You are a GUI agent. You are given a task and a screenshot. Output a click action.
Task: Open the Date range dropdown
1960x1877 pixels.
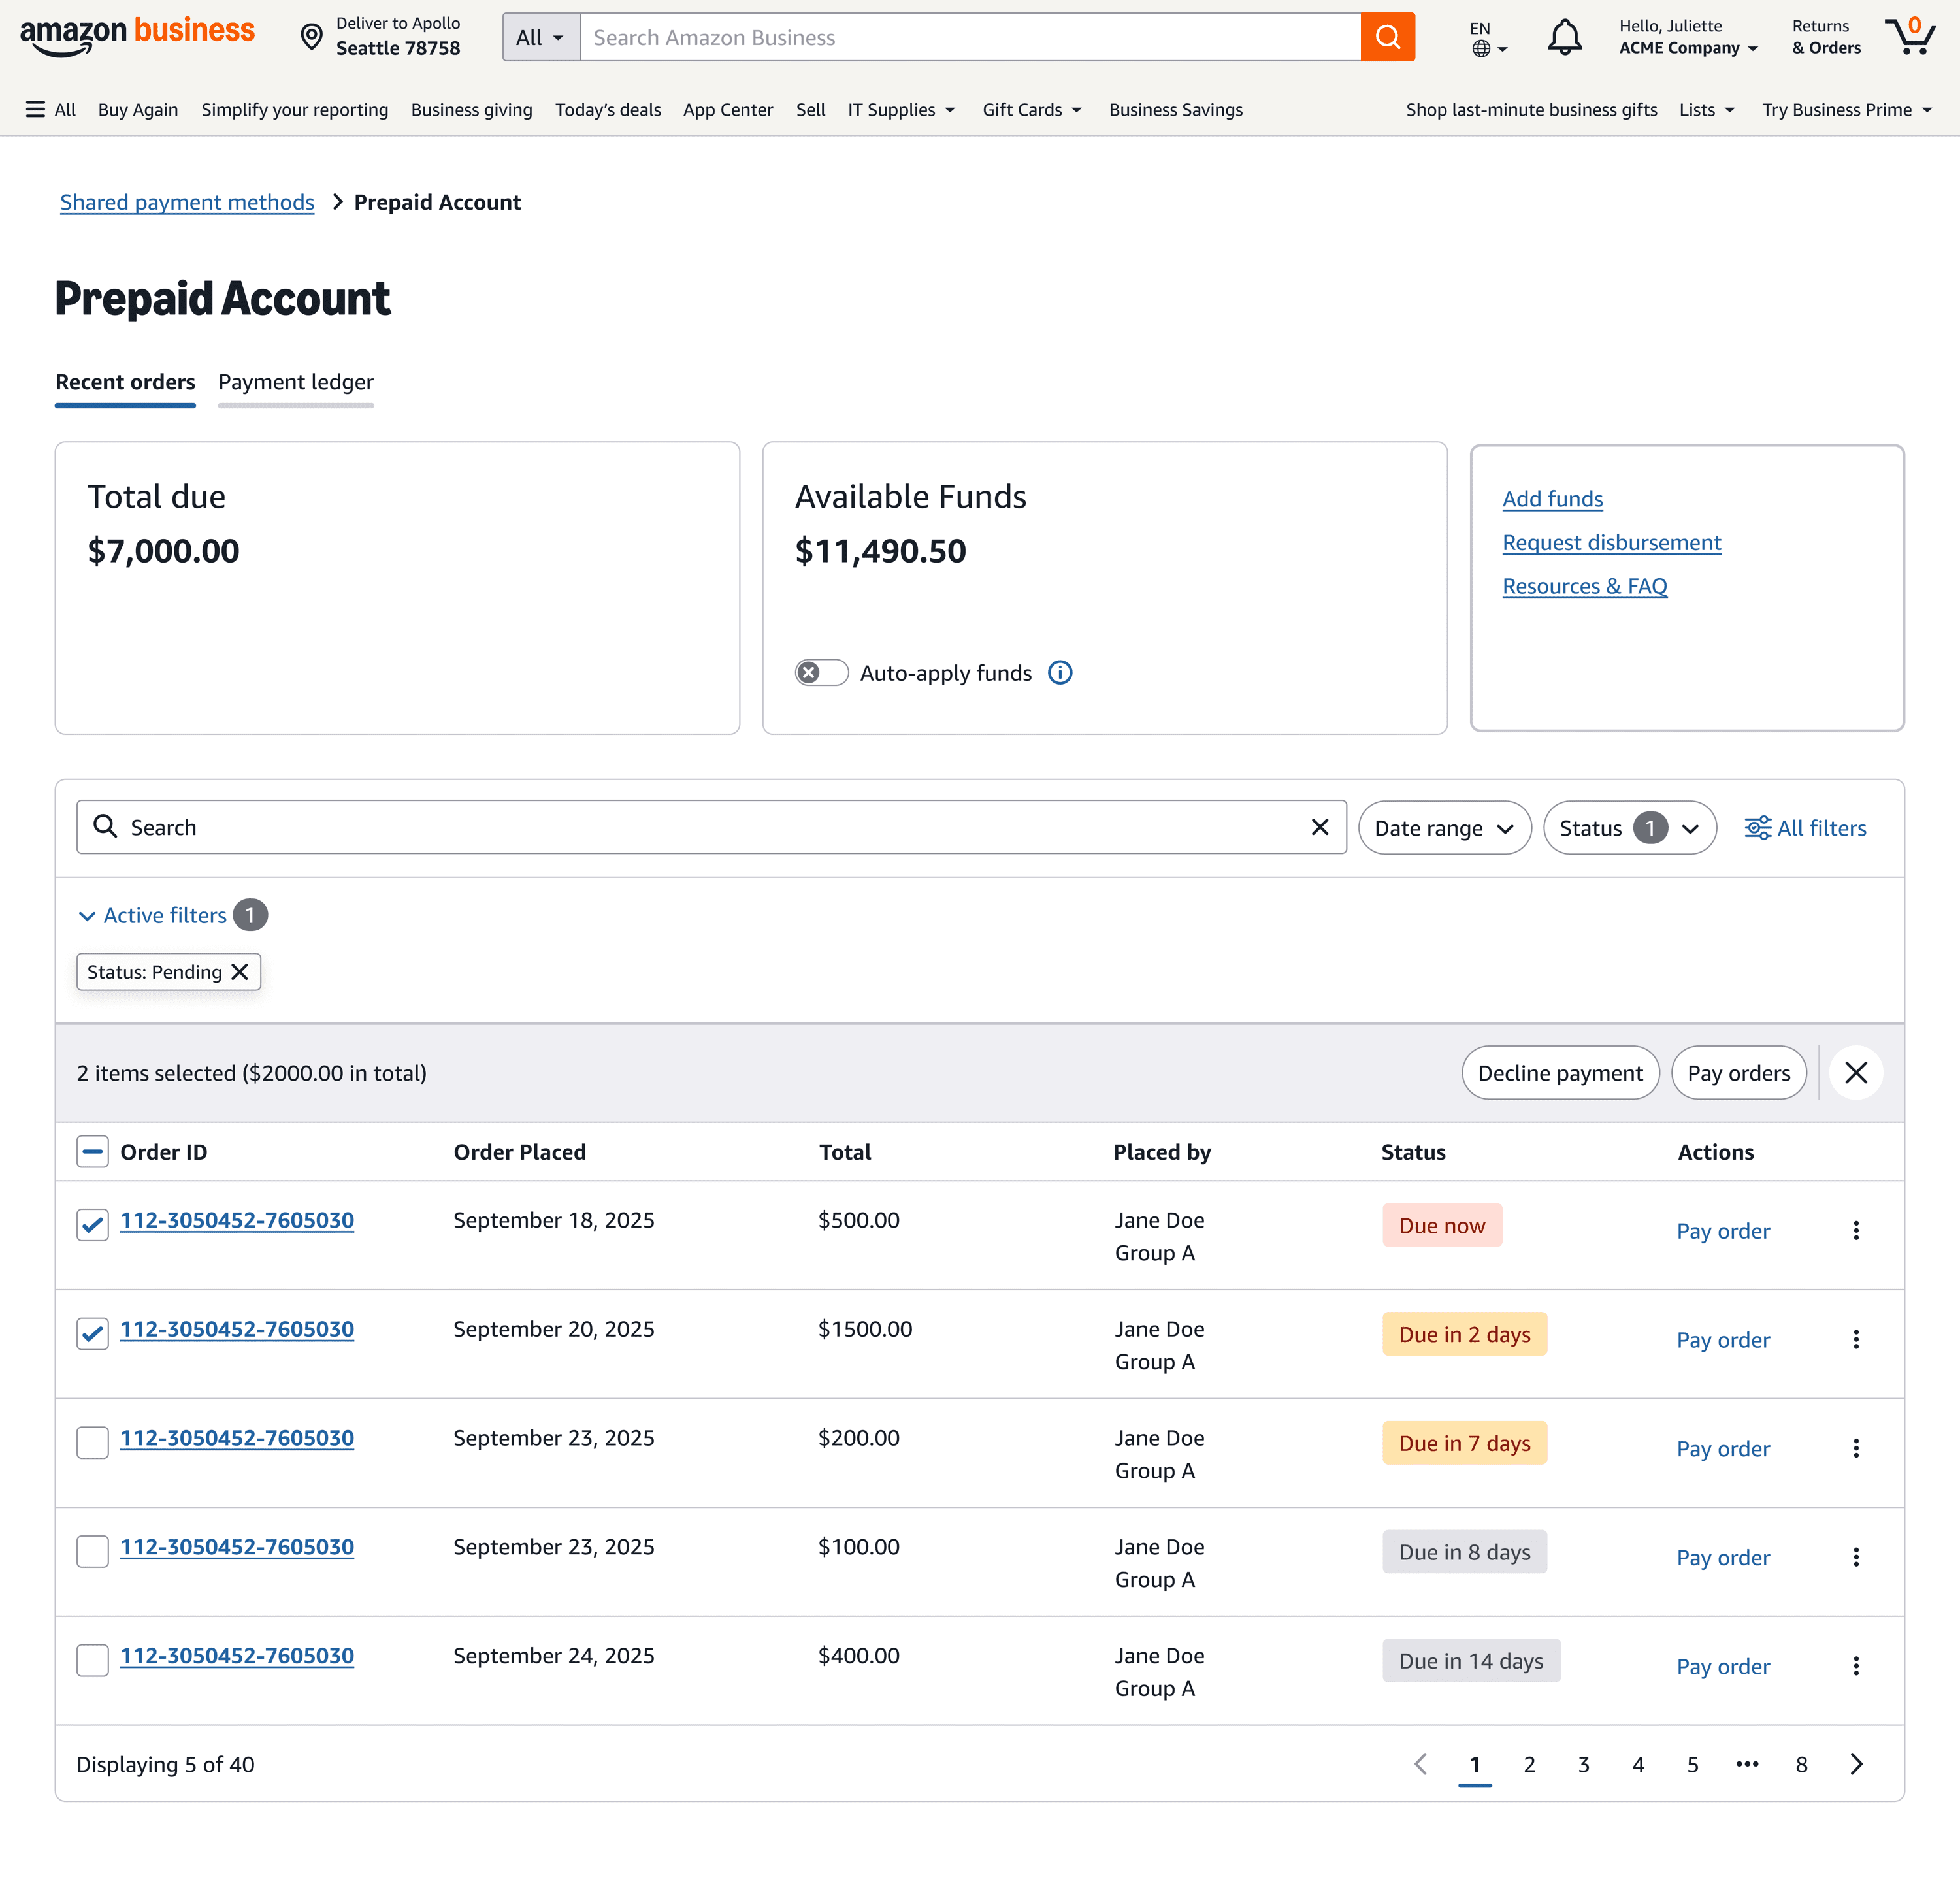click(x=1443, y=828)
